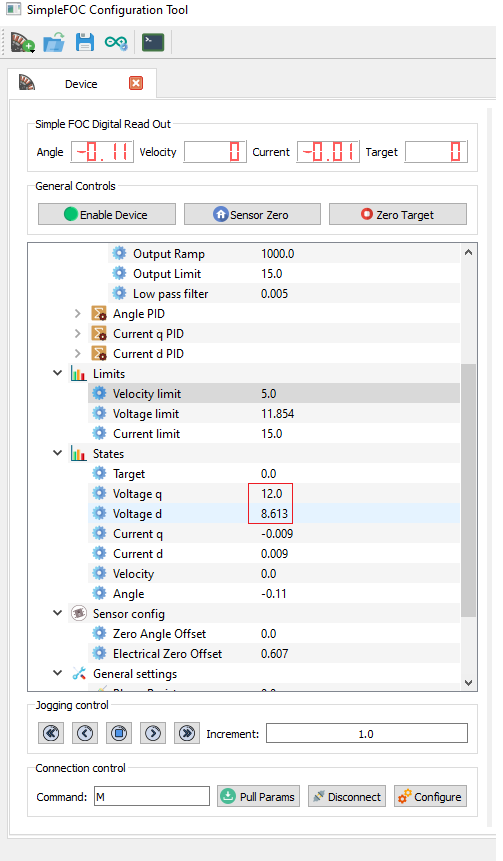This screenshot has width=503, height=861.
Task: Click Configure button
Action: pos(430,796)
